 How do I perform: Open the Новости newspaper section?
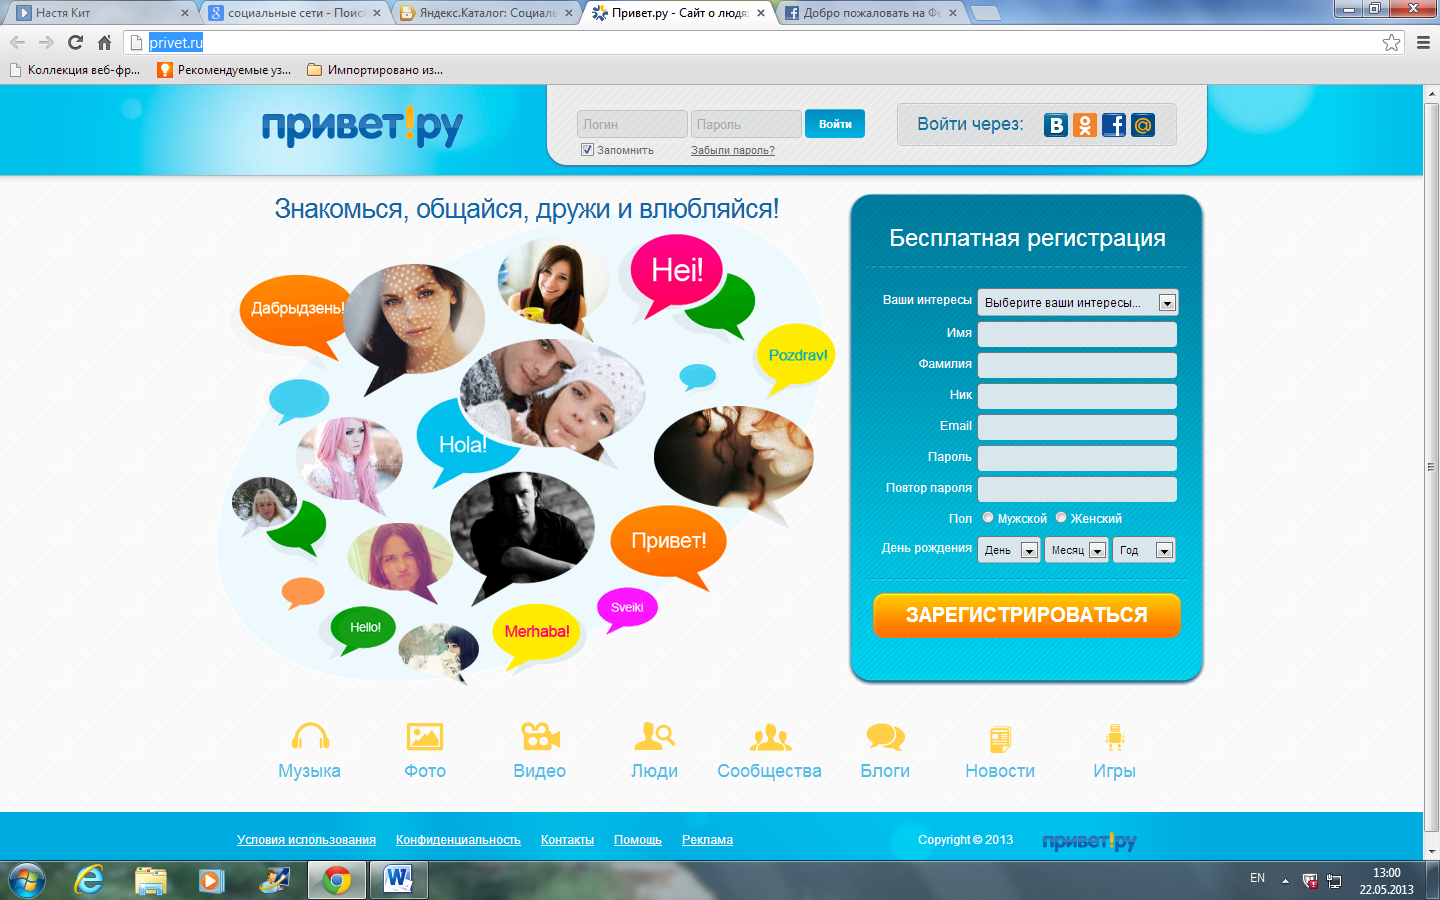[x=1000, y=751]
